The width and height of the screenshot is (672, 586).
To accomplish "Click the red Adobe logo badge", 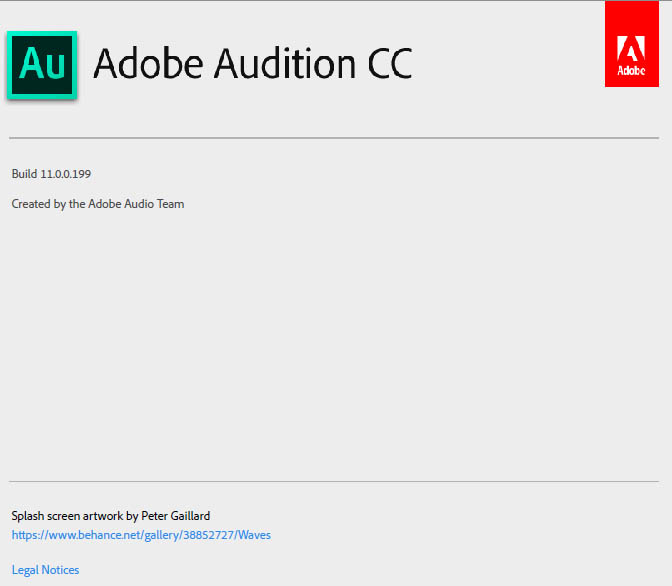I will click(632, 44).
